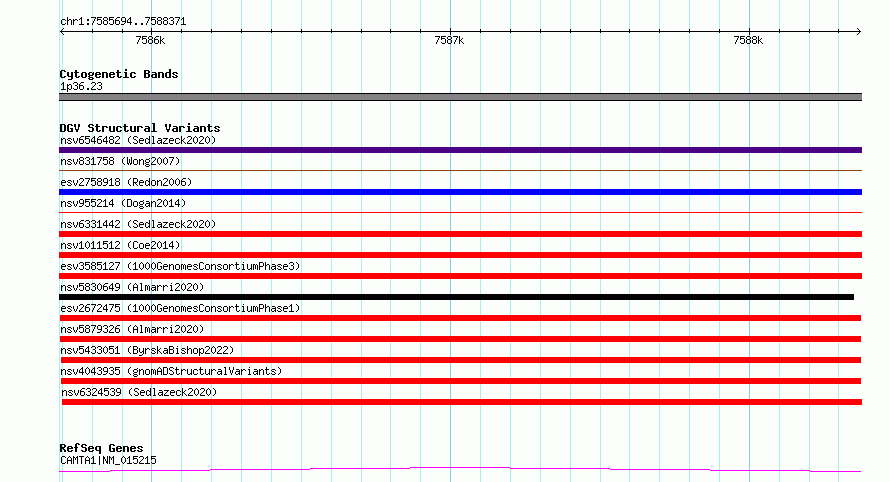Click the chr1:7585694..7588371 coordinate label

(x=123, y=22)
